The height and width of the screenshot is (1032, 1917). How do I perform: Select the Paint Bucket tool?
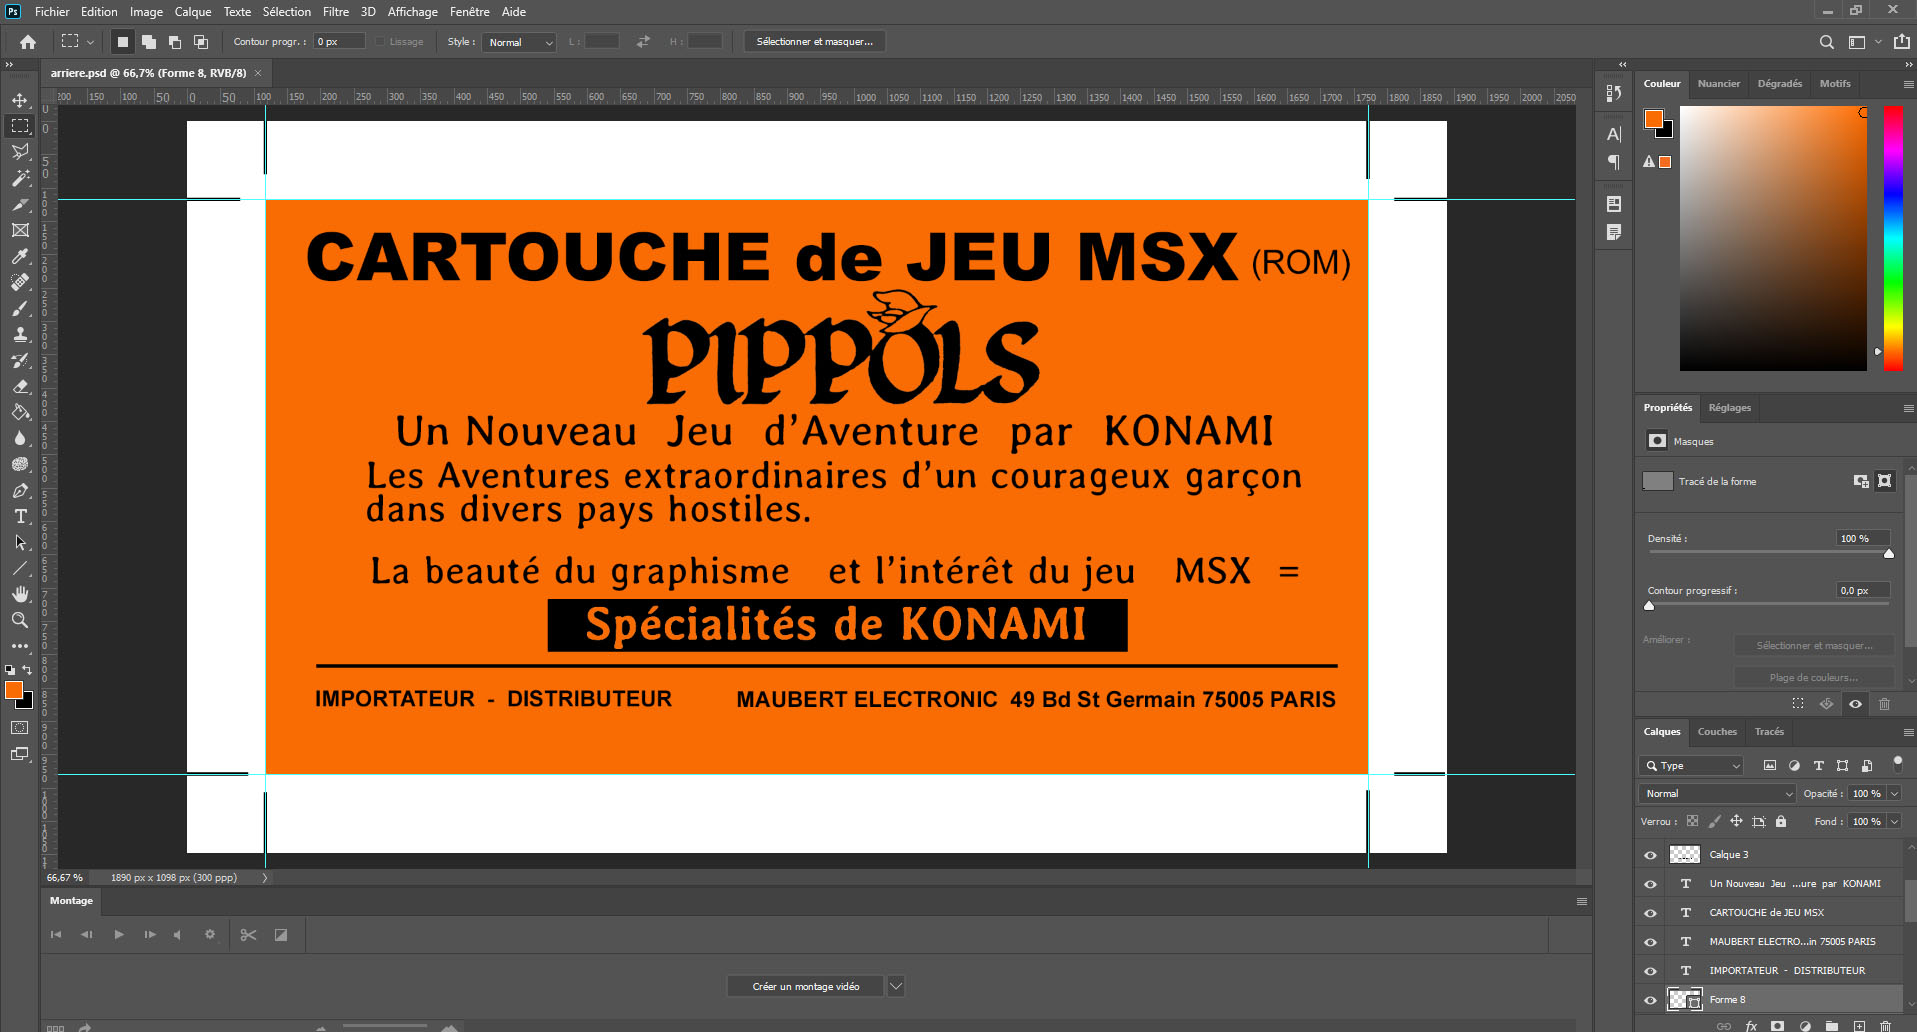(20, 412)
